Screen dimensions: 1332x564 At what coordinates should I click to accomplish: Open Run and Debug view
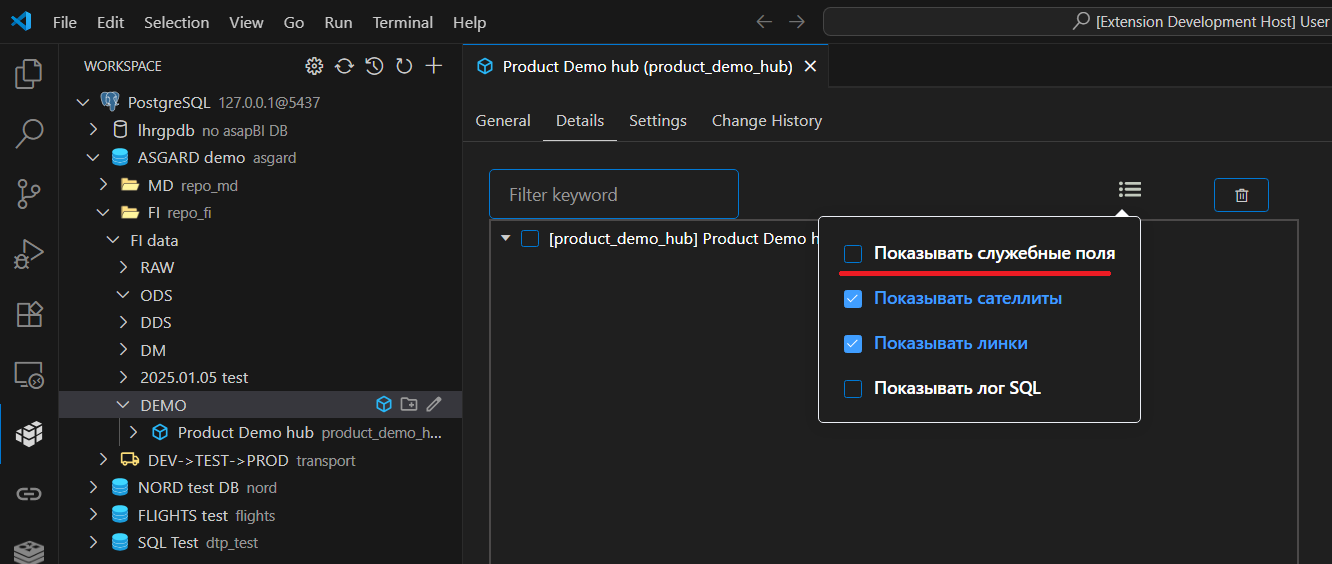tap(29, 254)
